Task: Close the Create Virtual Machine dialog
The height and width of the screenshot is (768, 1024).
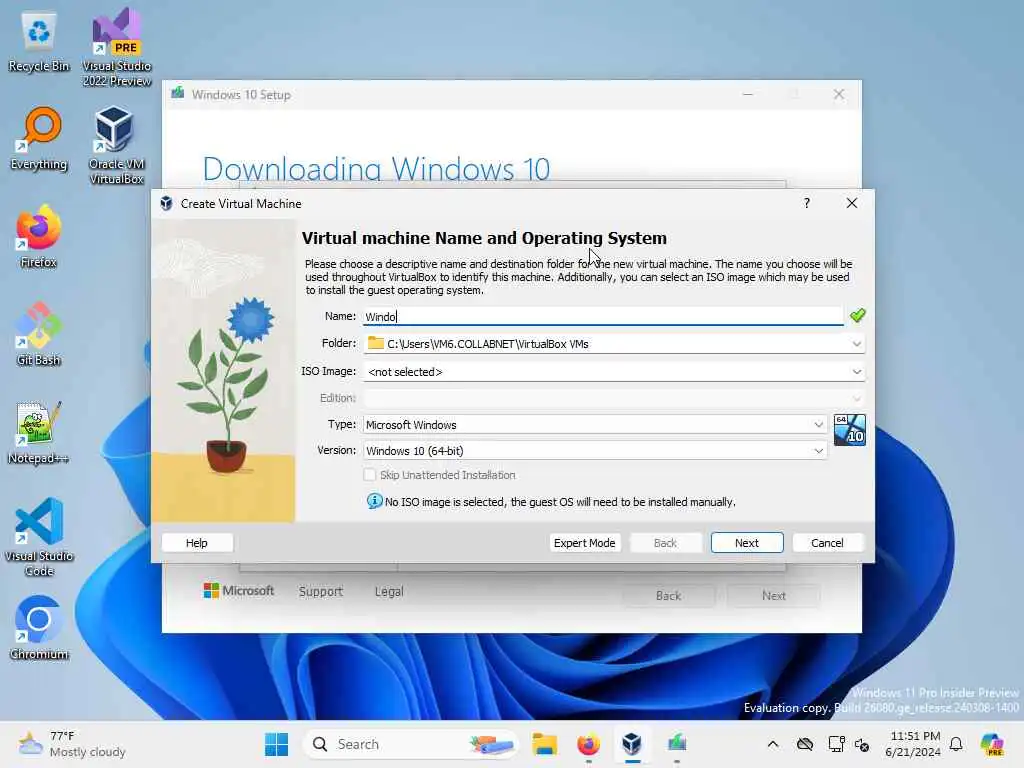Action: click(852, 203)
